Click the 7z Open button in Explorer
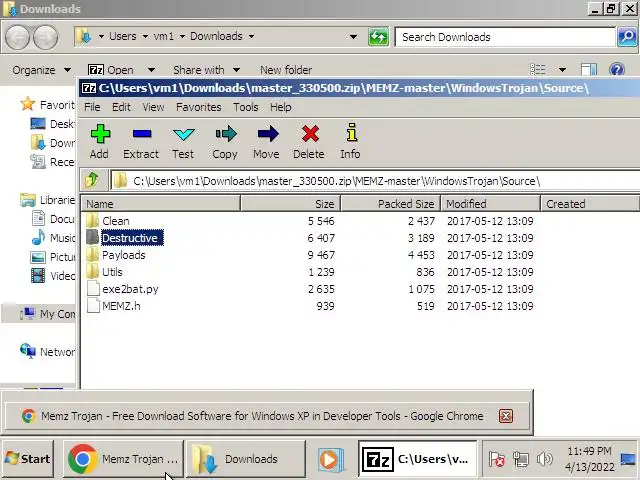This screenshot has width=640, height=480. [x=111, y=70]
